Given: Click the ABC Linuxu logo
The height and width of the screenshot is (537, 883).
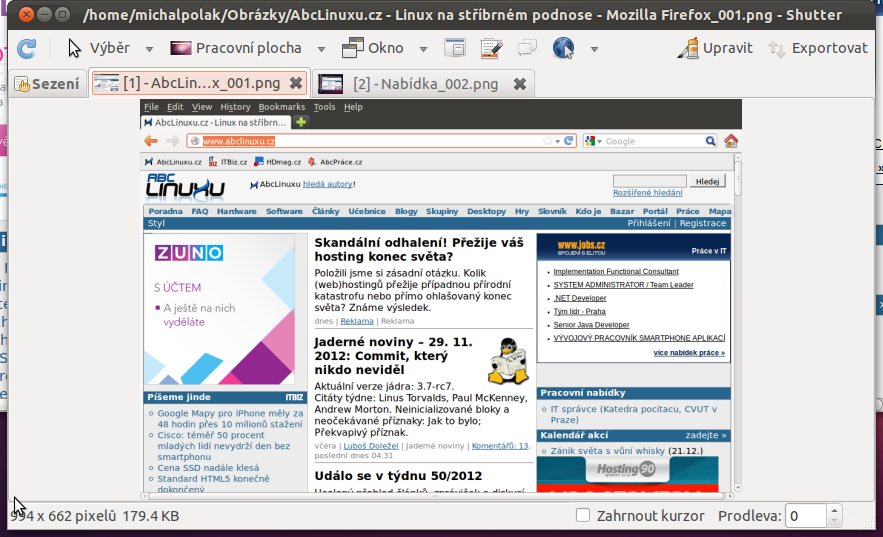Looking at the screenshot, I should click(185, 186).
